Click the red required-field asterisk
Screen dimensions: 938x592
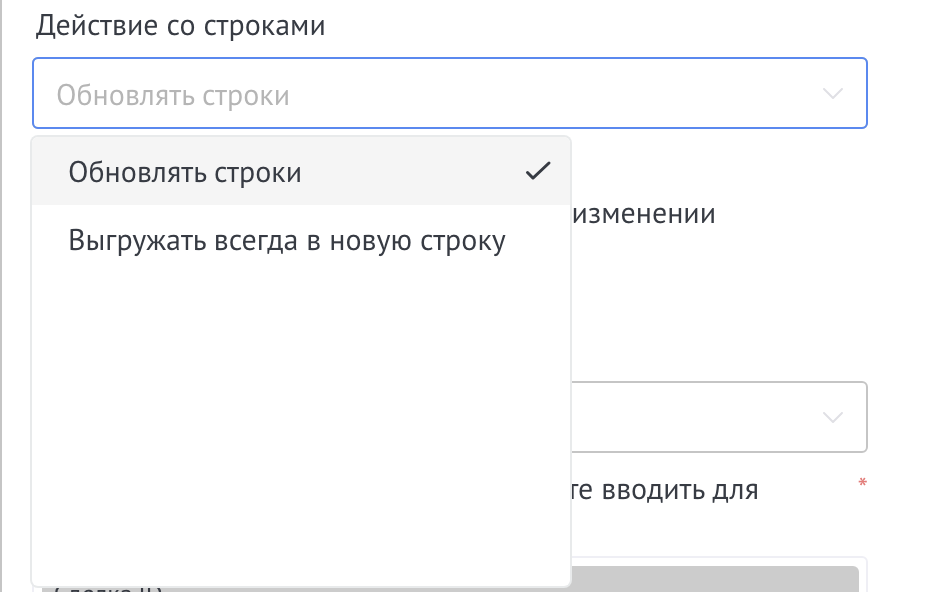click(862, 484)
